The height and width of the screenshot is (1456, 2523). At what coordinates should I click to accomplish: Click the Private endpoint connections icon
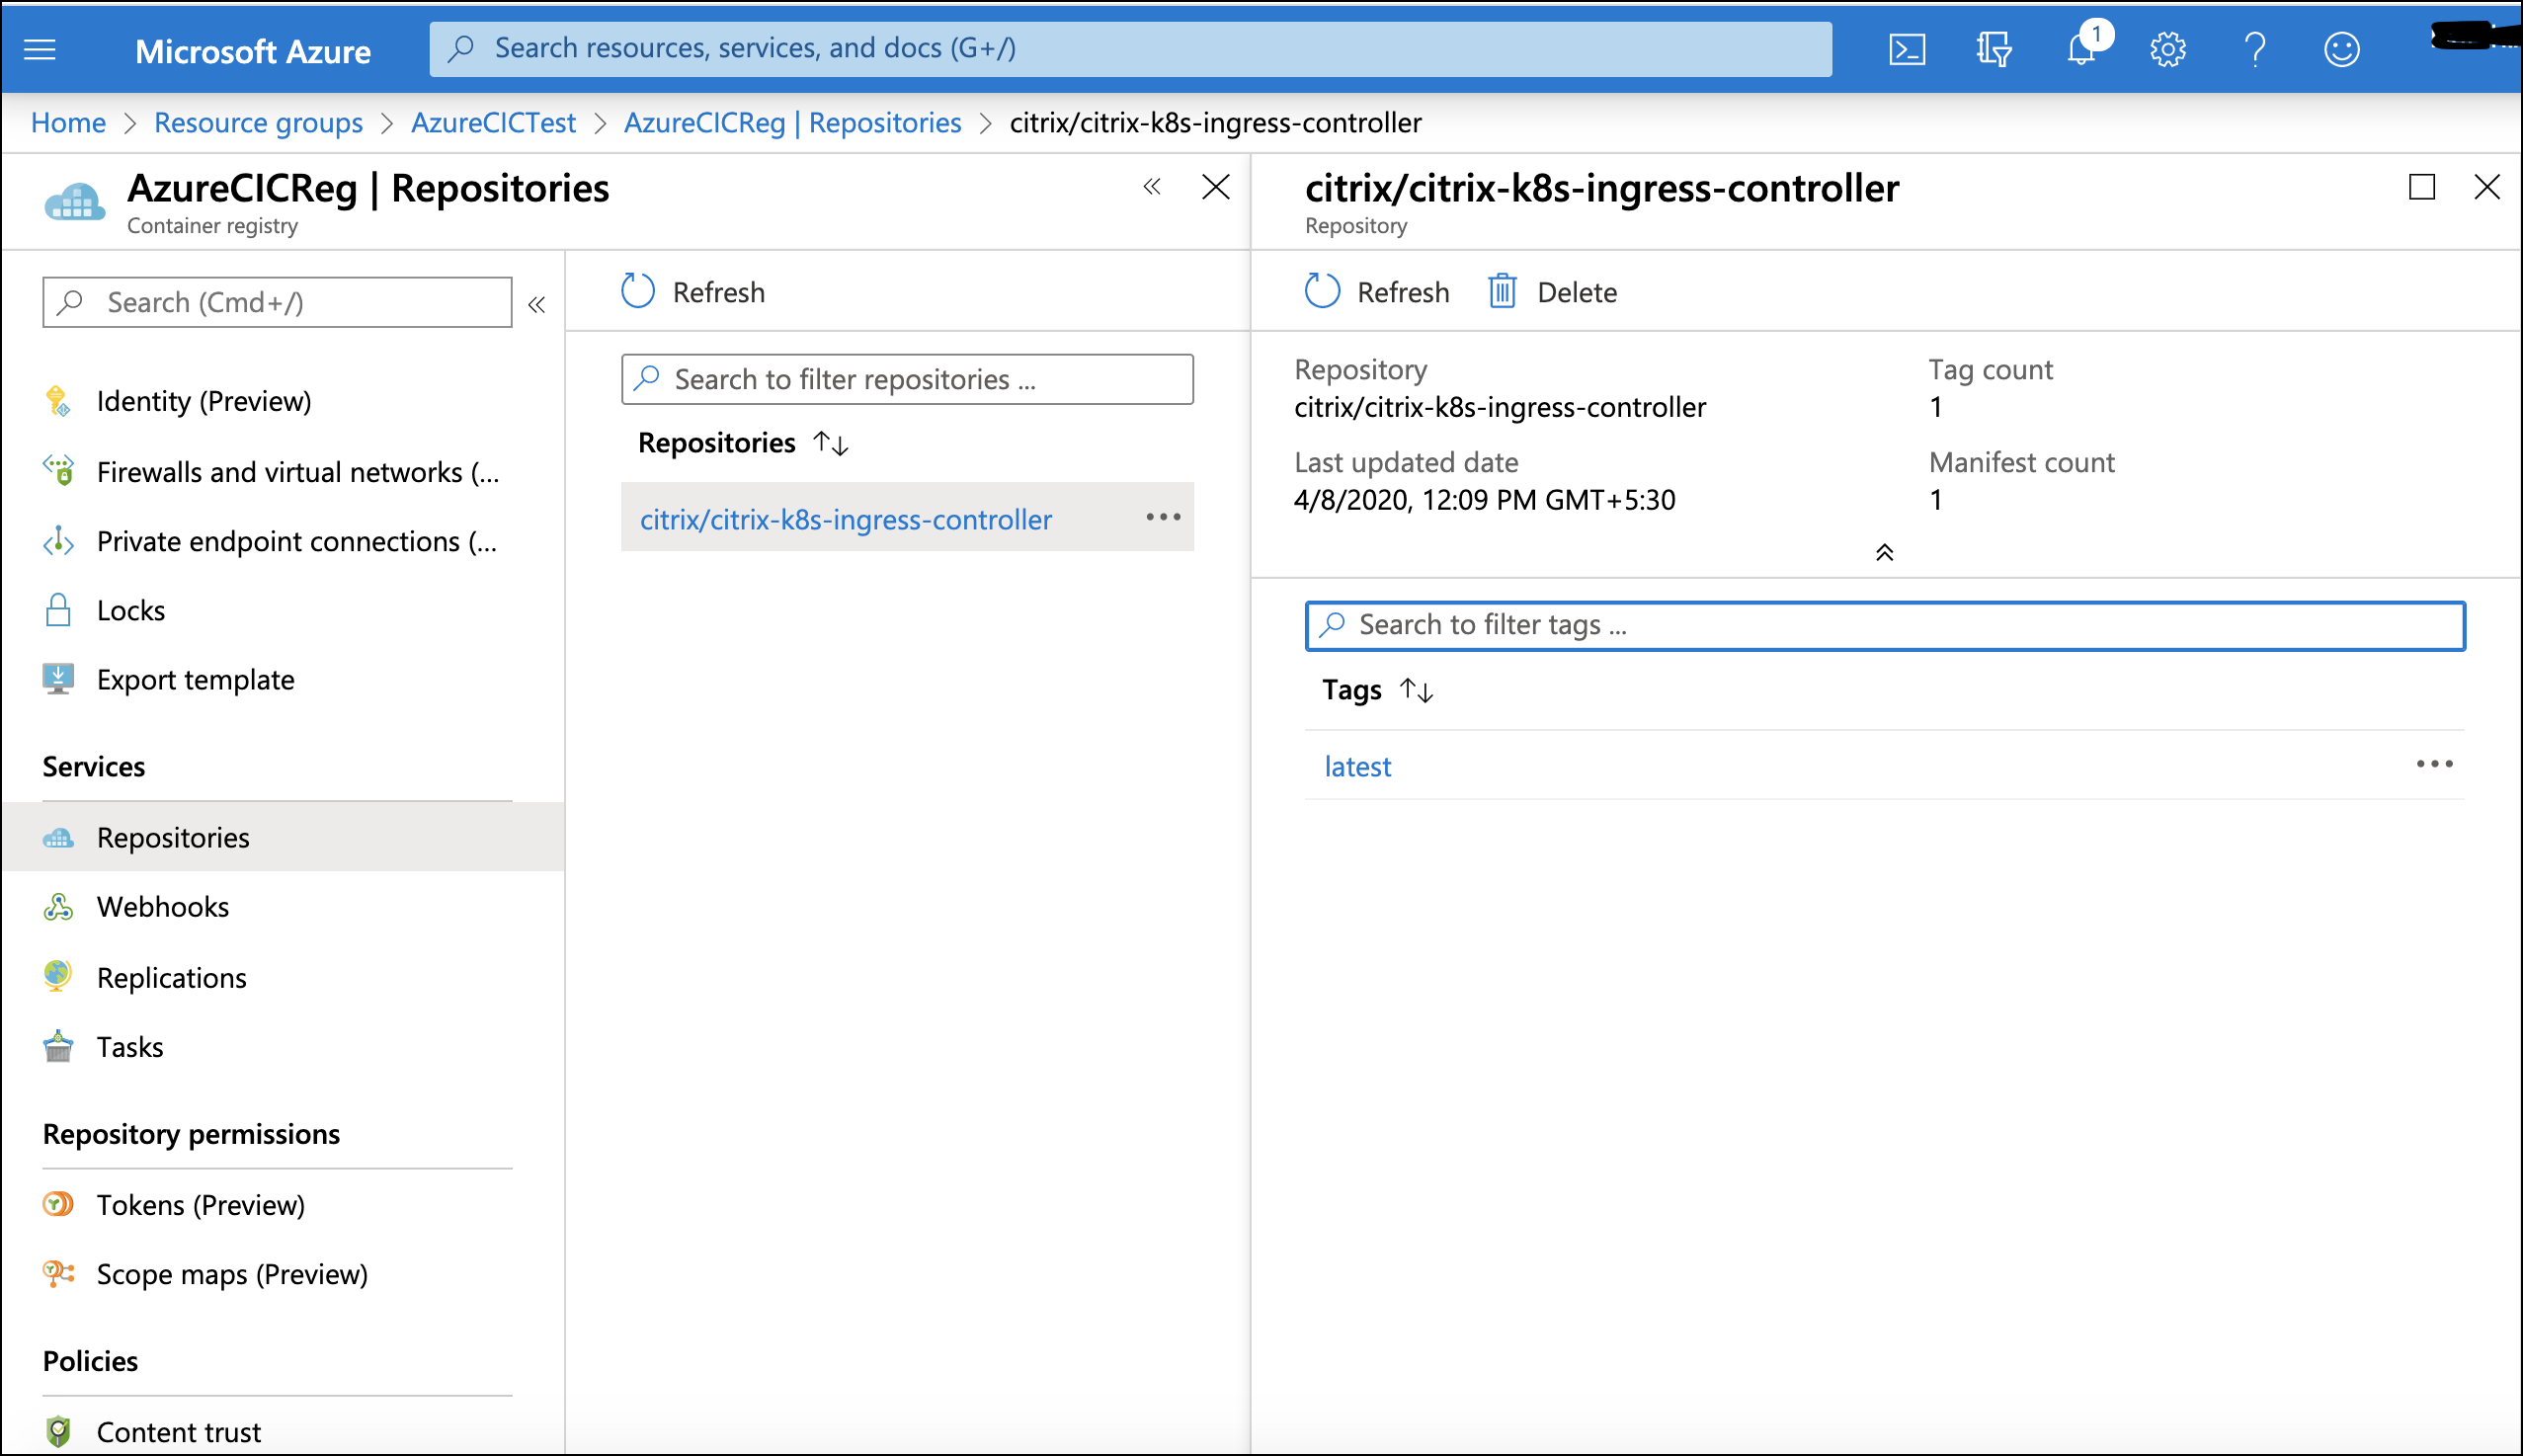pos(58,540)
